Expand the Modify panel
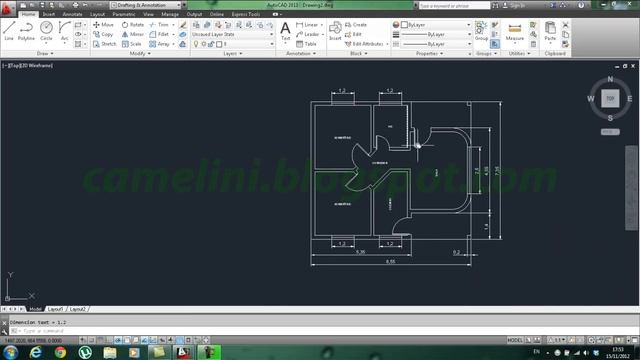This screenshot has width=640, height=360. pyautogui.click(x=140, y=53)
